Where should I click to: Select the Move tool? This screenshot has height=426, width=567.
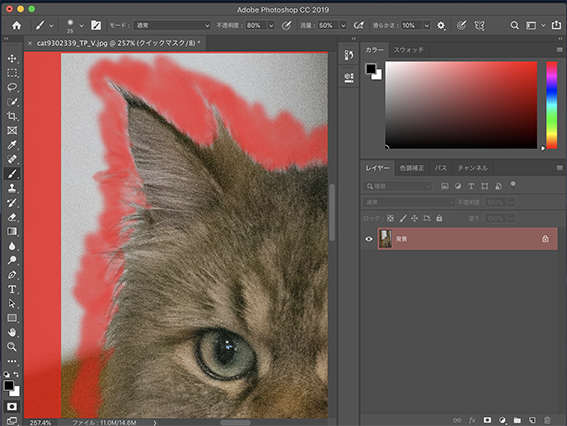[12, 59]
